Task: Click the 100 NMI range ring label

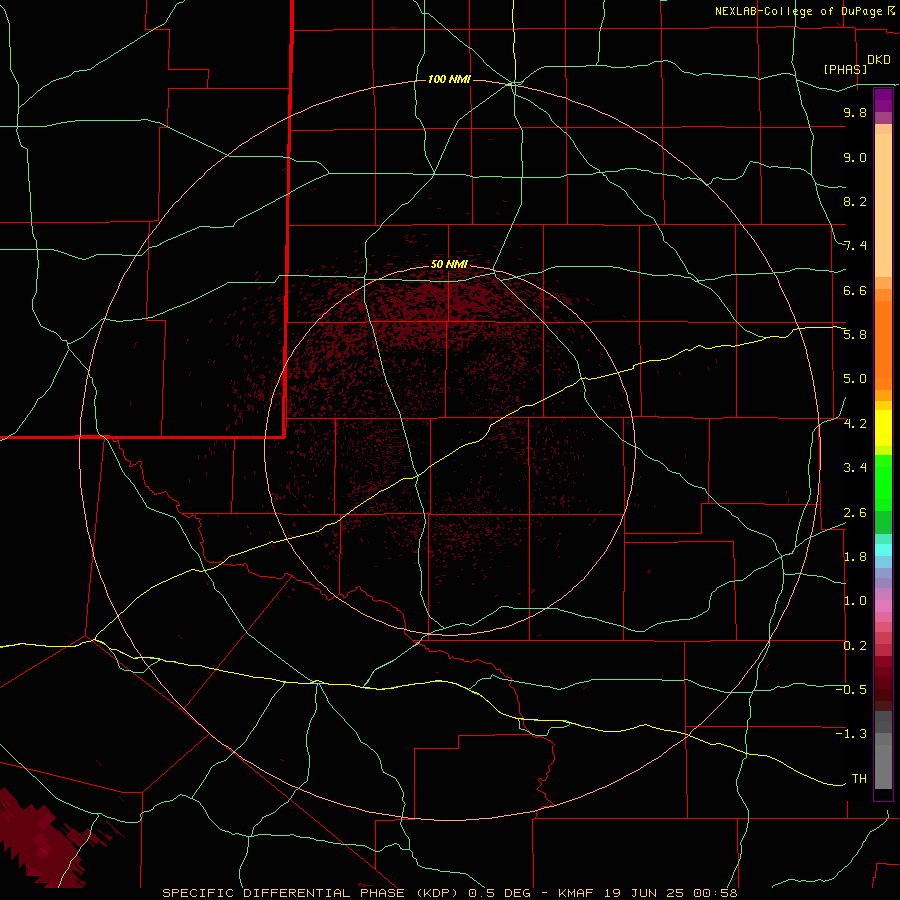Action: pyautogui.click(x=449, y=79)
